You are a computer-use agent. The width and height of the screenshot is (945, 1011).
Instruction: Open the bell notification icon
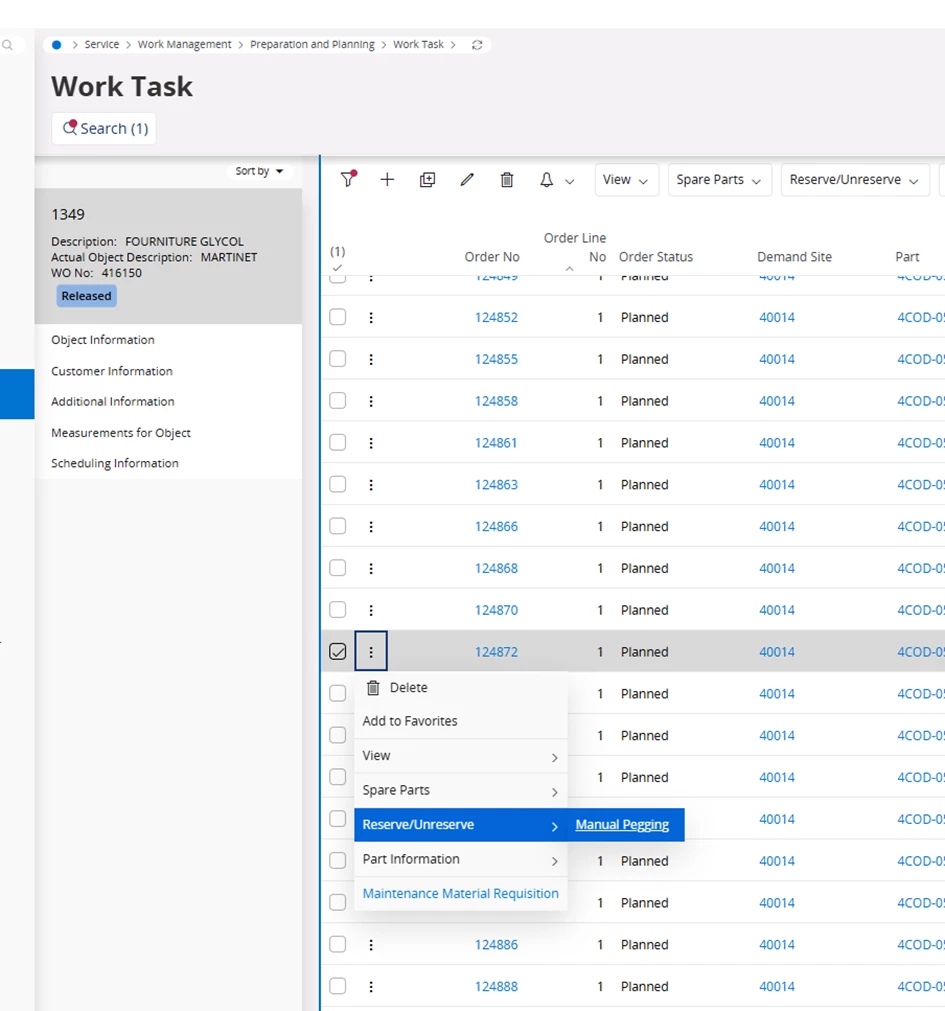click(547, 180)
